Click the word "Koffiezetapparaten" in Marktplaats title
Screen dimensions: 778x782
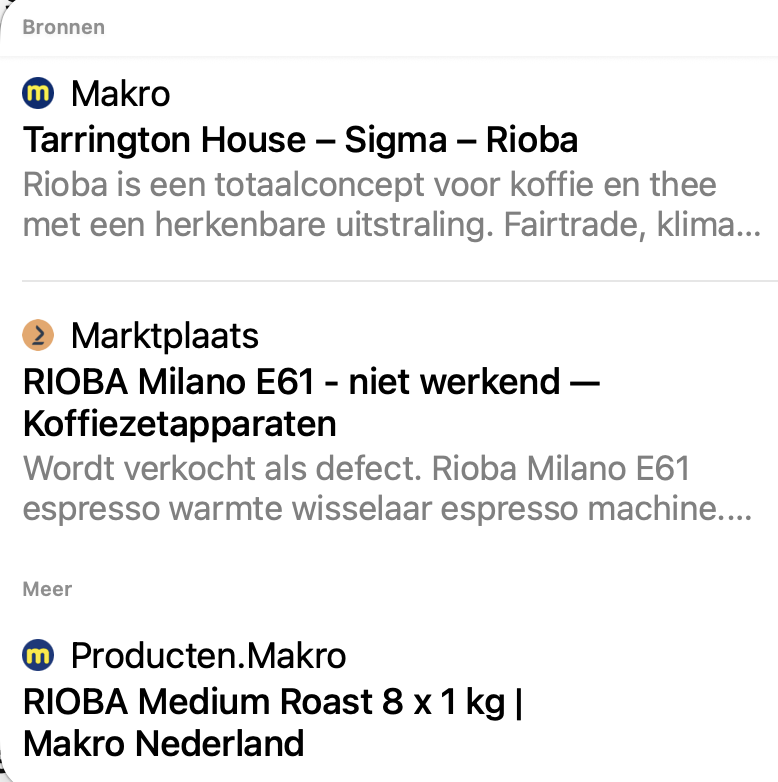(x=179, y=425)
